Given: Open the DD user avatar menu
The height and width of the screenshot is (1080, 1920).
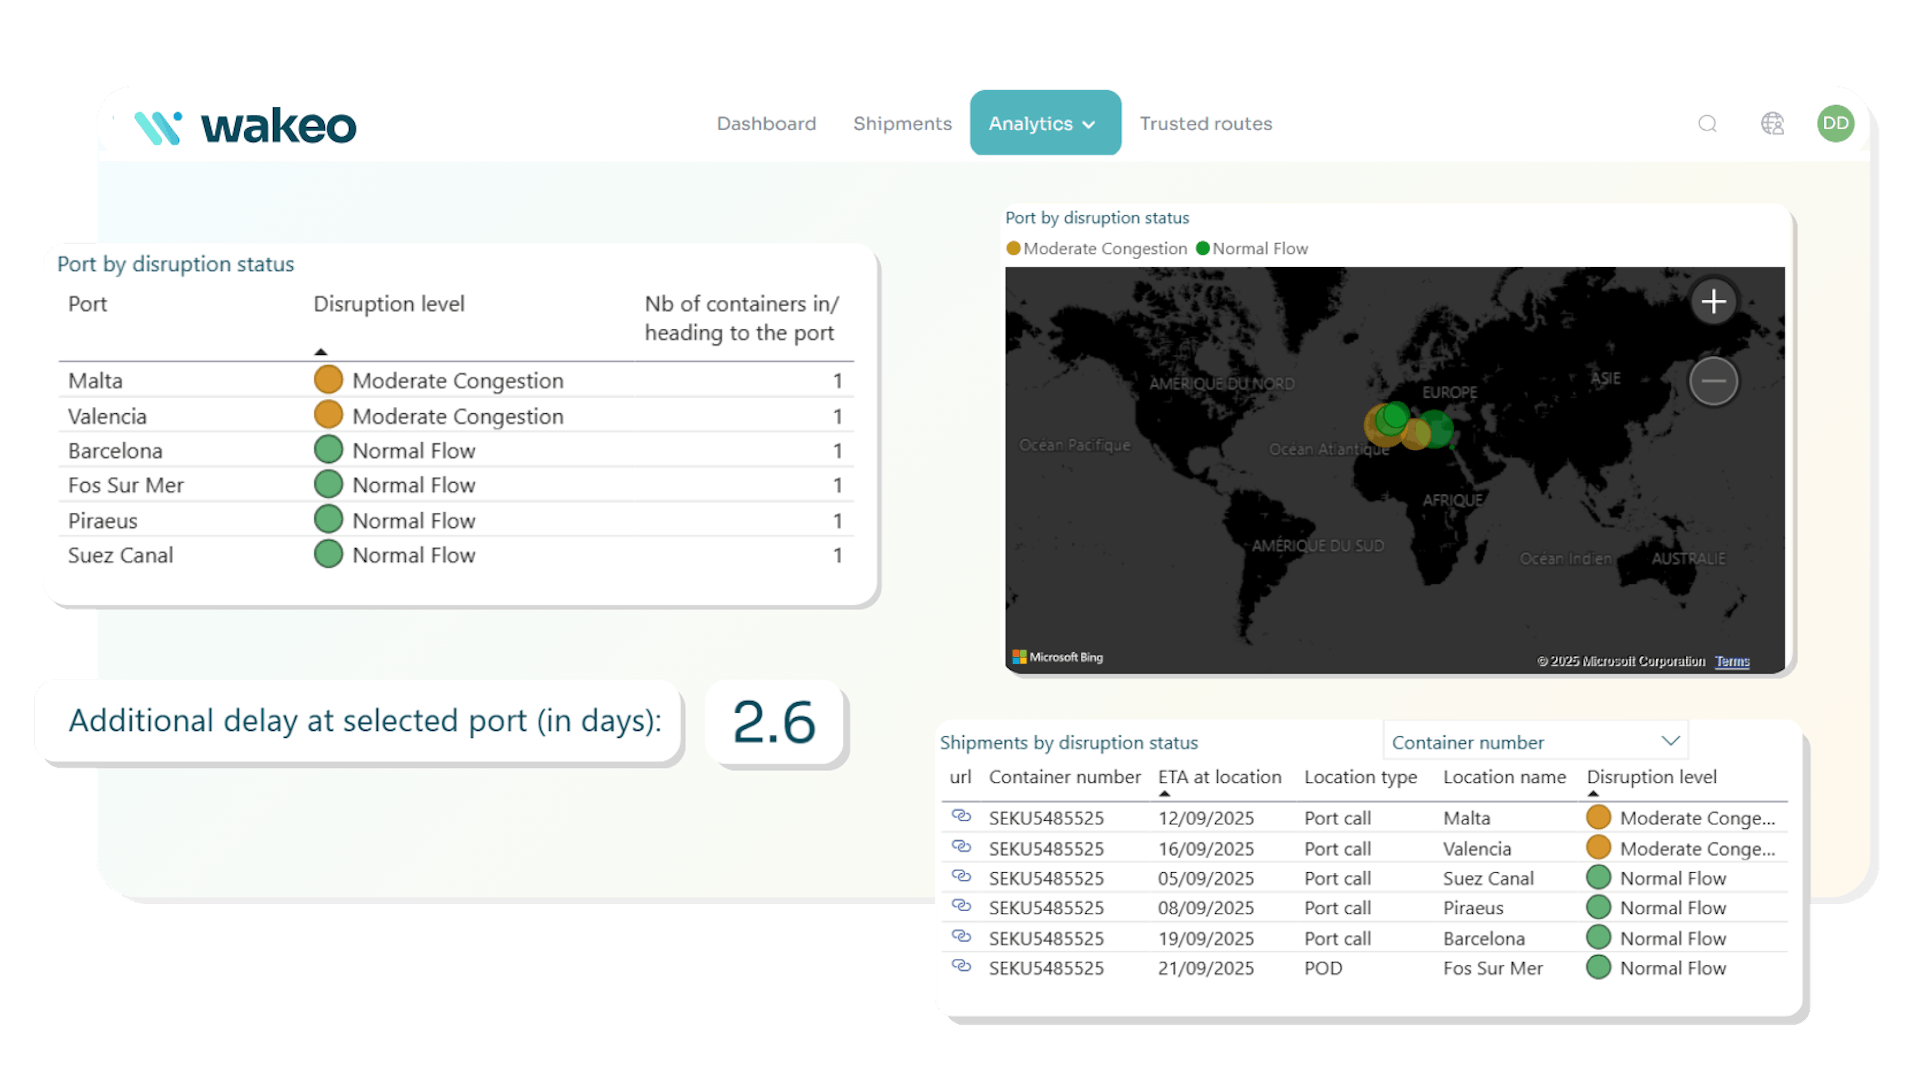Looking at the screenshot, I should point(1836,123).
